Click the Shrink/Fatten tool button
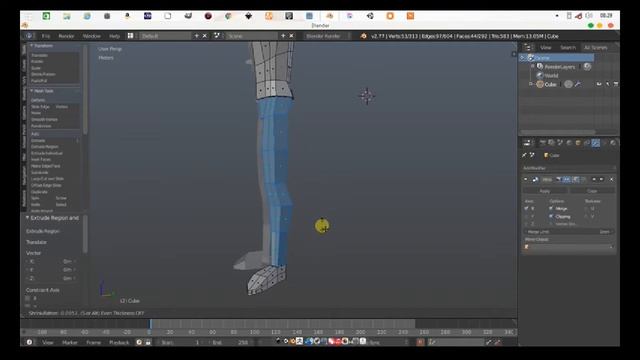640x360 pixels. point(54,74)
